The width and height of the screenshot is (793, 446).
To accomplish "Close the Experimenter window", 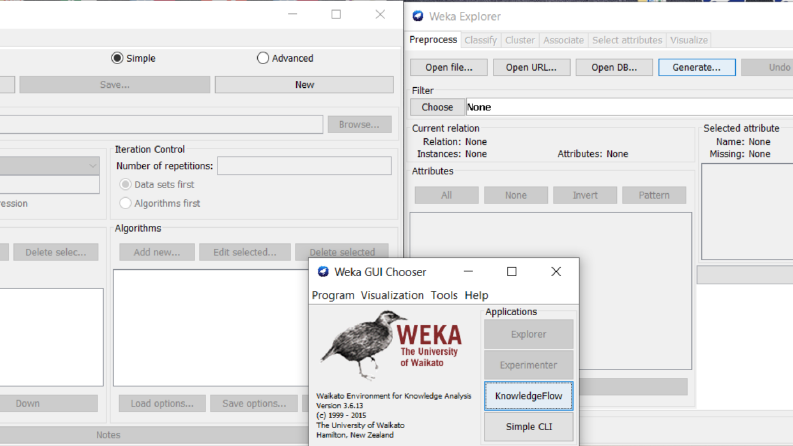I will coord(380,15).
